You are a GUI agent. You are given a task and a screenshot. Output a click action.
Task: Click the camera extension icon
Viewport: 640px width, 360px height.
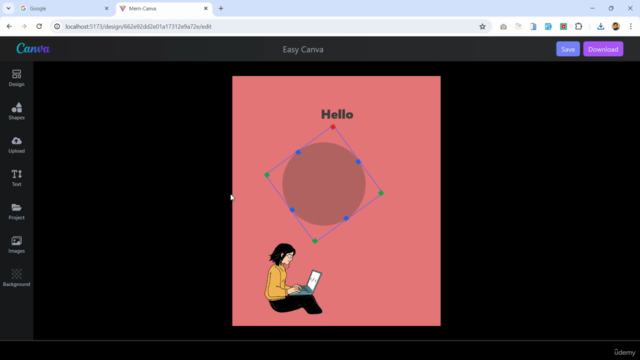coord(503,26)
